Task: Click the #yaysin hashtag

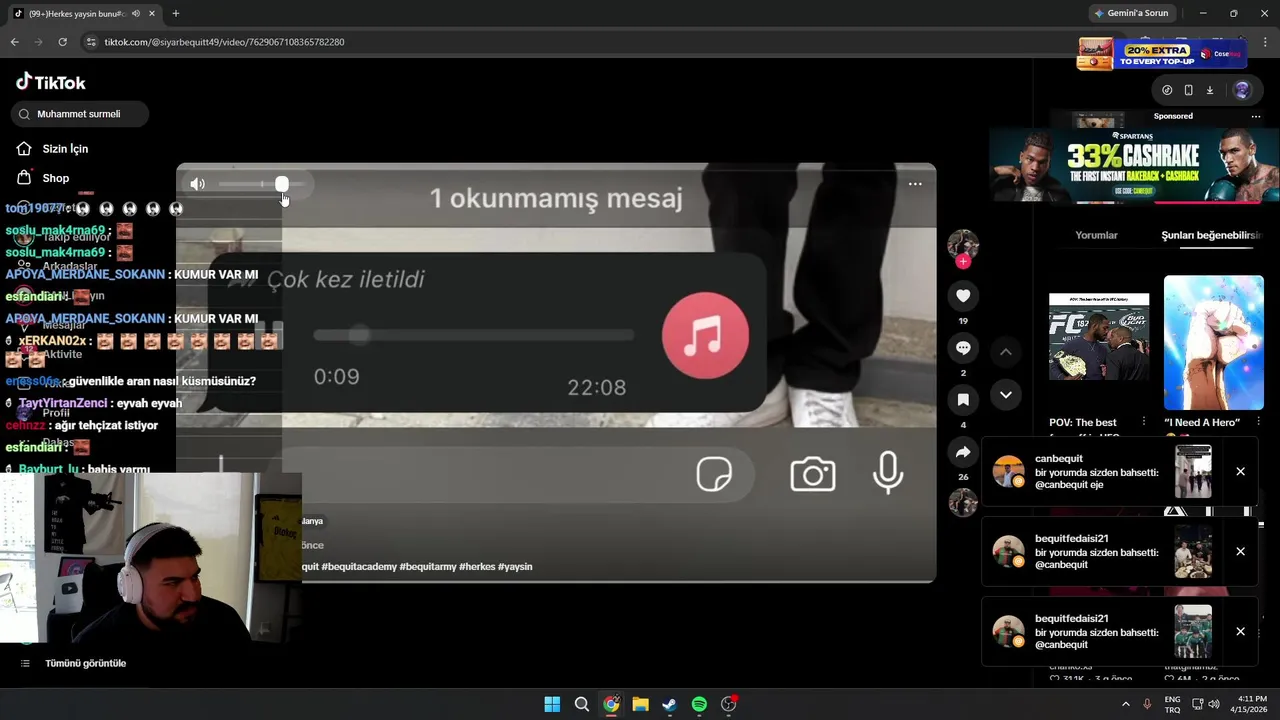Action: 515,566
